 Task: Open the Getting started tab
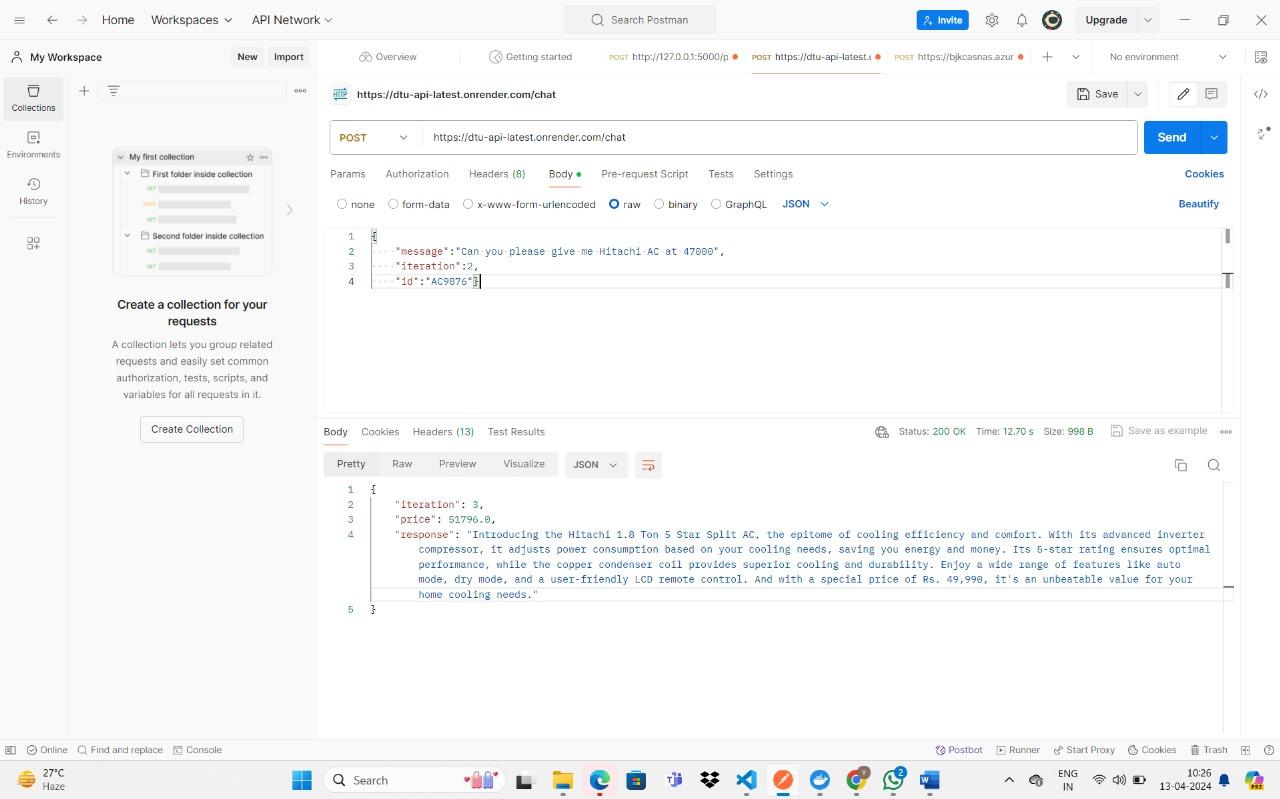(530, 57)
